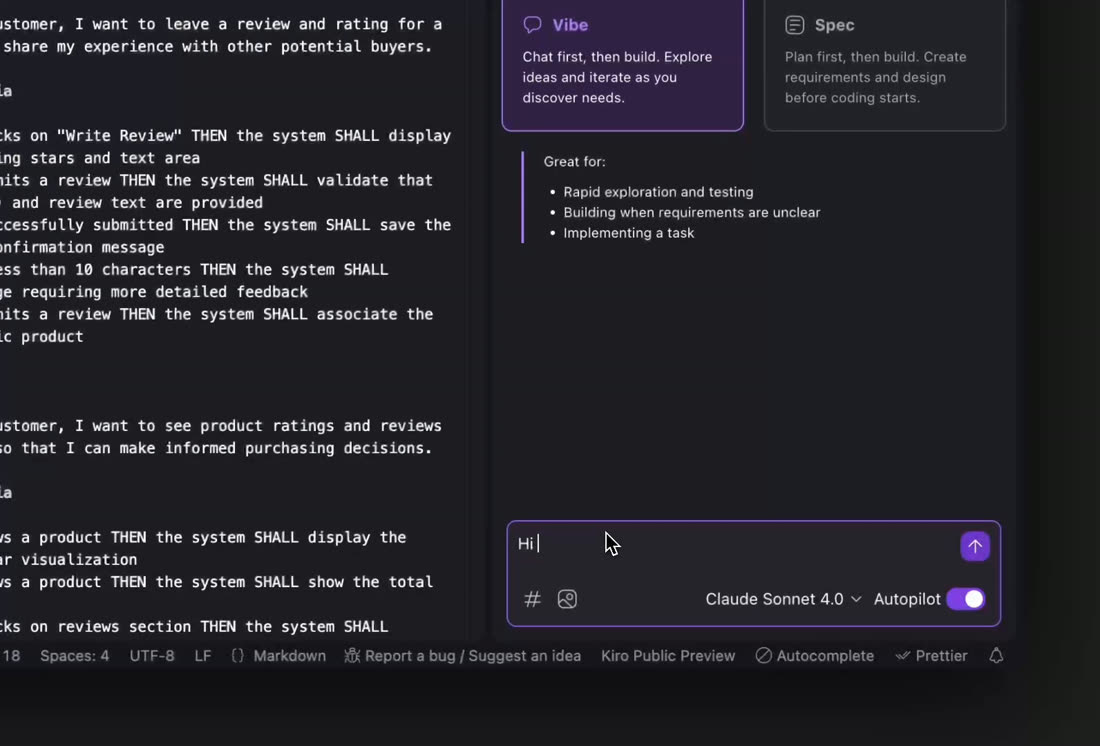Click the editor line 'requiring more detailed feedback'

(154, 292)
